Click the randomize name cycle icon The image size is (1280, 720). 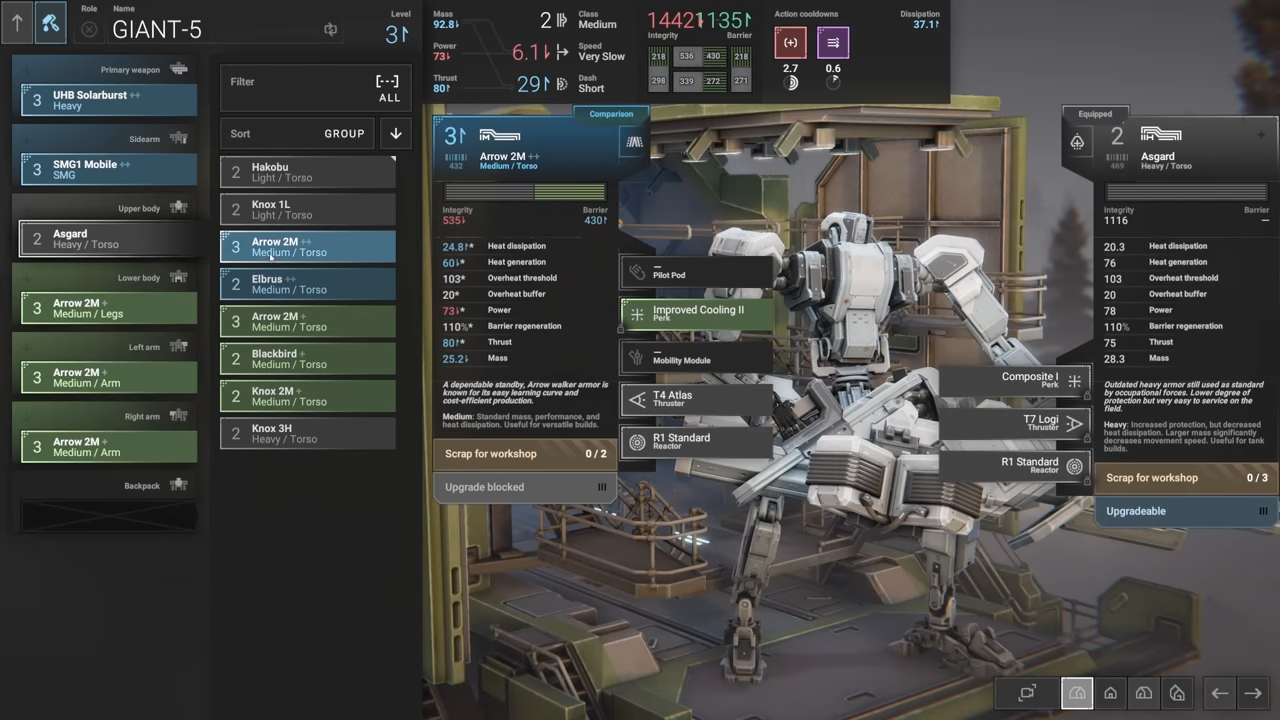tap(330, 30)
